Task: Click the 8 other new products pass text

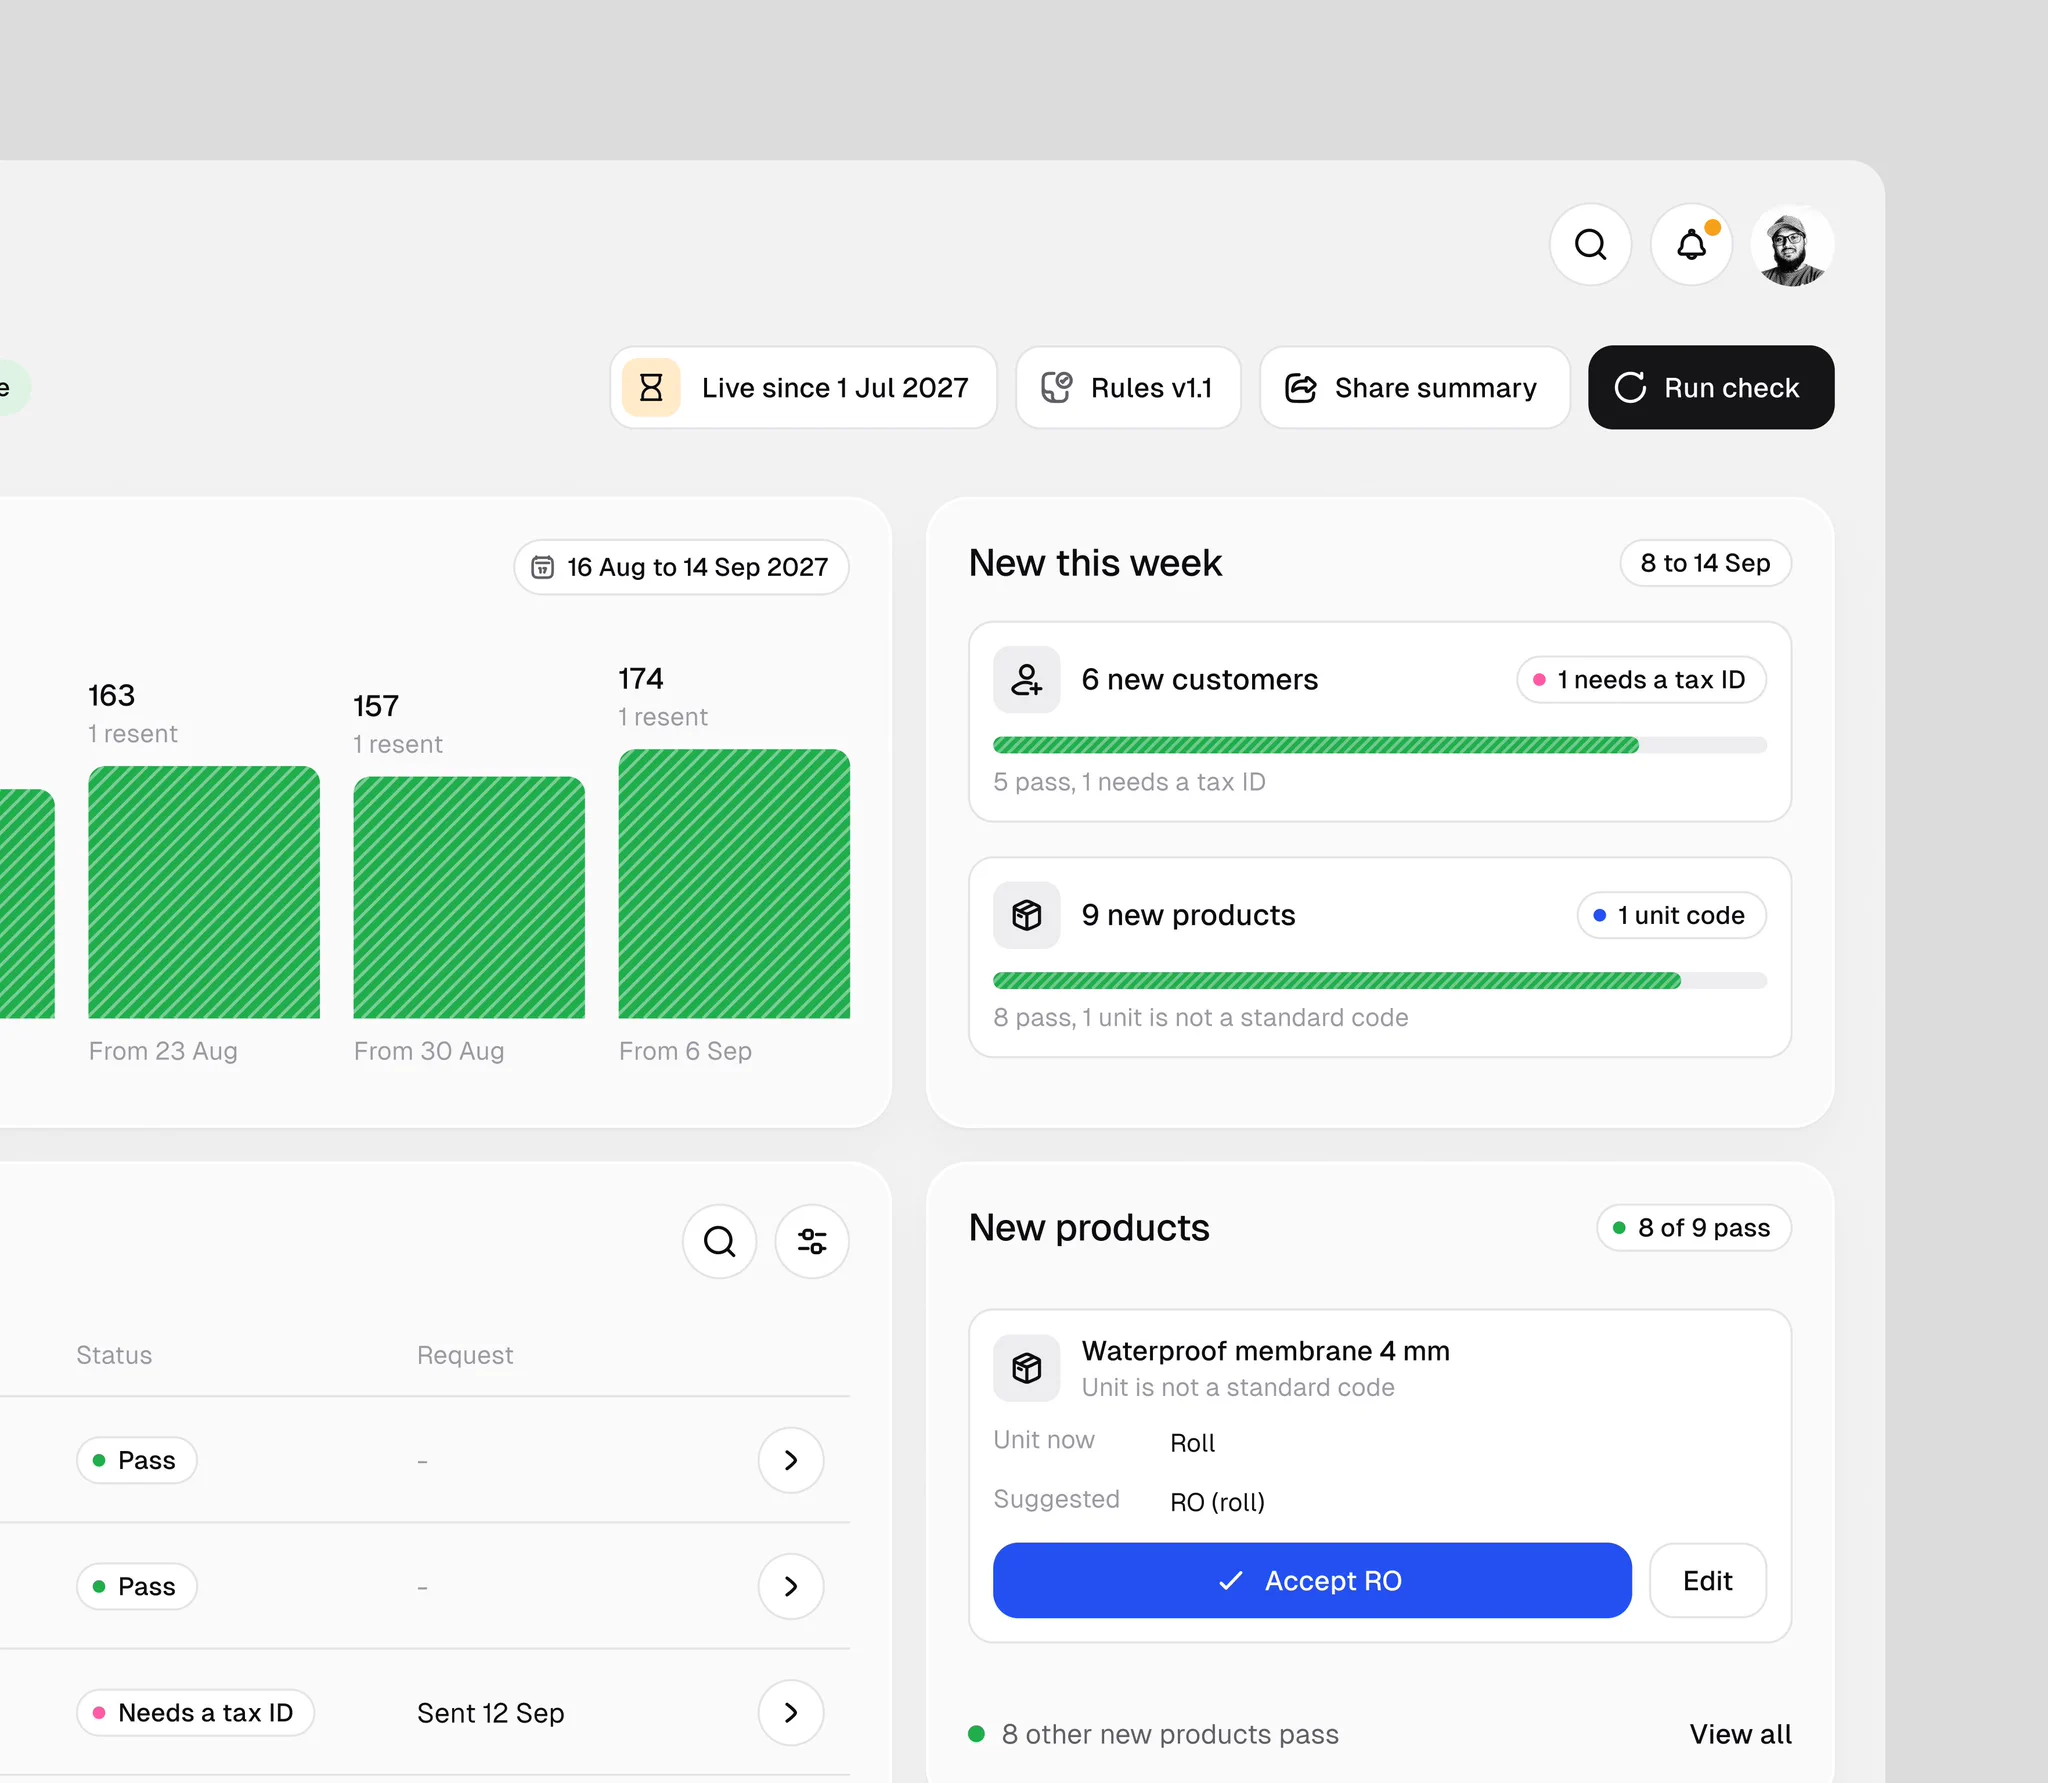Action: (1170, 1734)
